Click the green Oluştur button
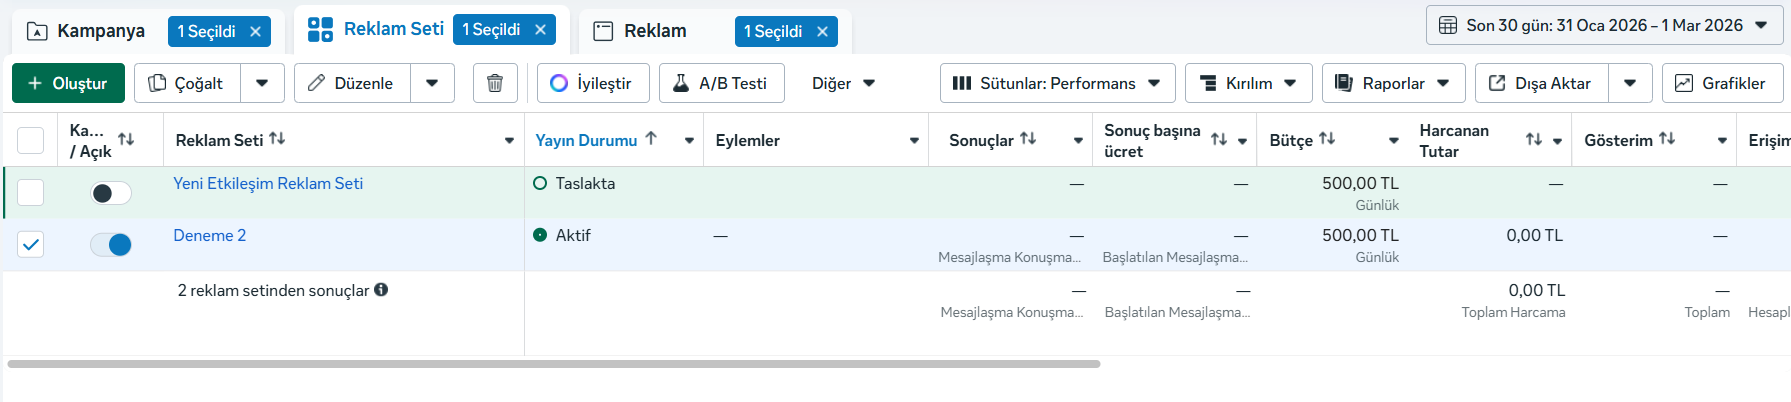 coord(68,83)
